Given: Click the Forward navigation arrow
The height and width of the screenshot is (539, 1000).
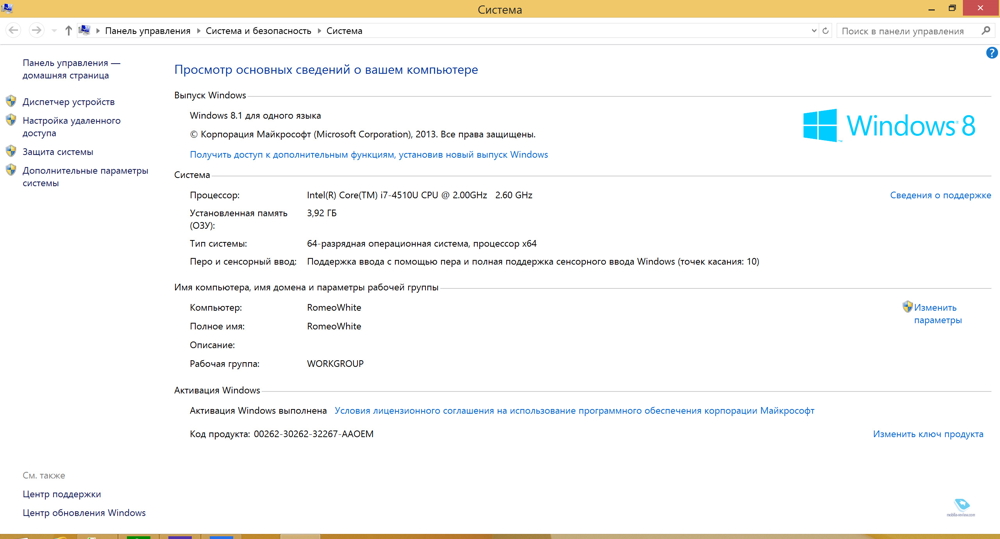Looking at the screenshot, I should 37,31.
